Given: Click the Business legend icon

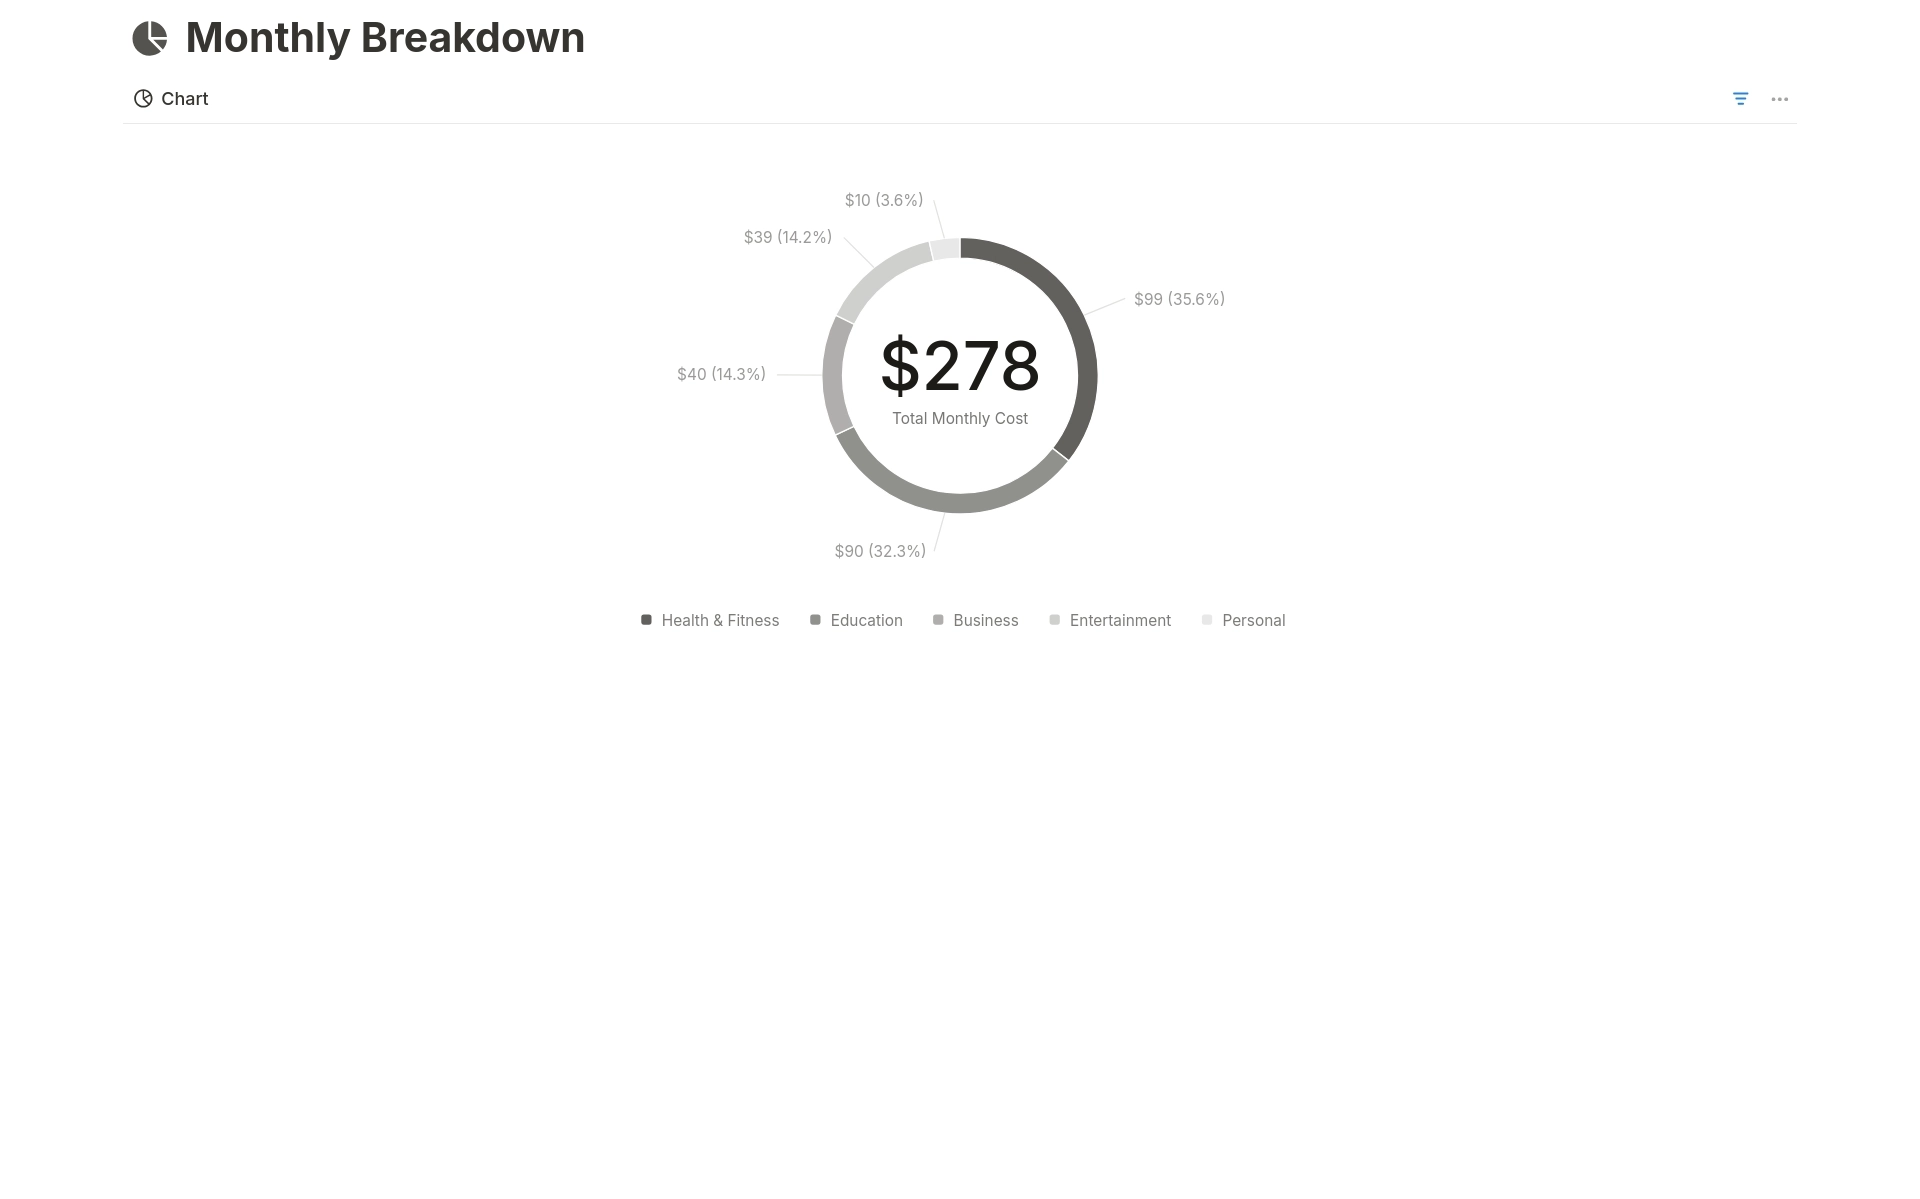Looking at the screenshot, I should [938, 620].
